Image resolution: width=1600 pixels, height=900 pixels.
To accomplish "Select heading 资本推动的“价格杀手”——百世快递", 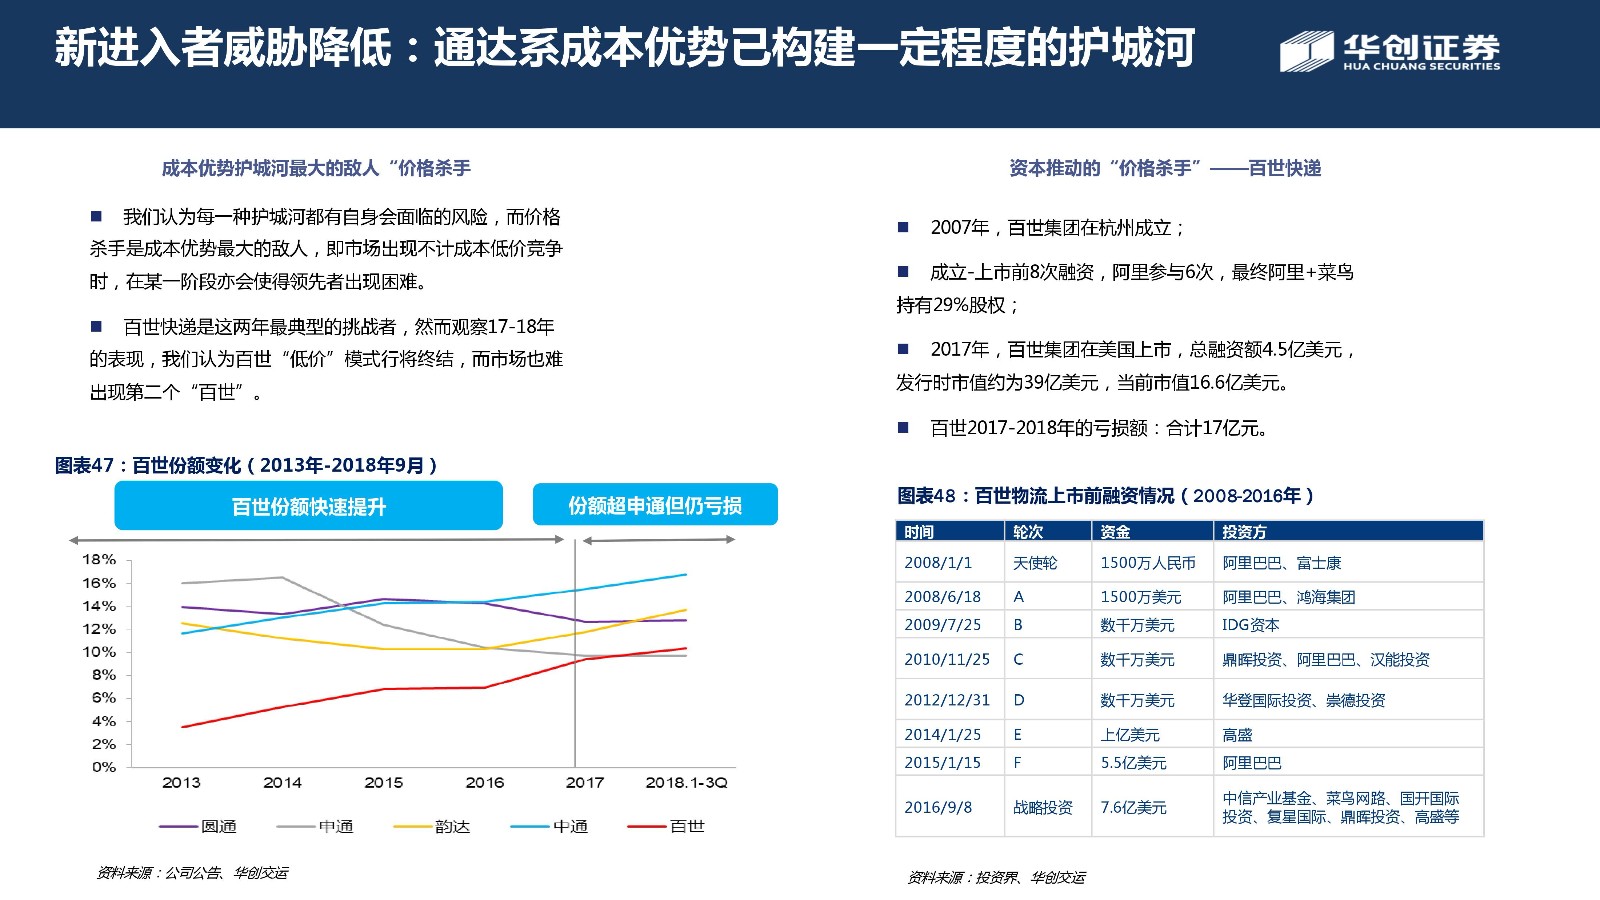I will 1165,168.
